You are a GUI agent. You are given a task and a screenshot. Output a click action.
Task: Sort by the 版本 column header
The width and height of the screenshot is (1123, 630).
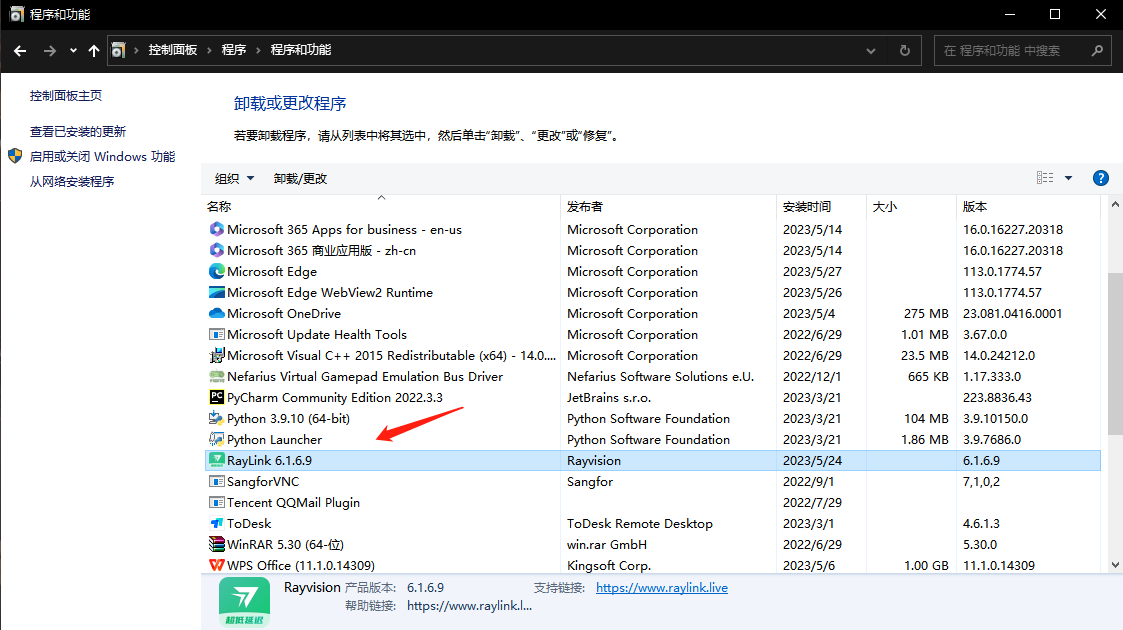[x=1028, y=207]
